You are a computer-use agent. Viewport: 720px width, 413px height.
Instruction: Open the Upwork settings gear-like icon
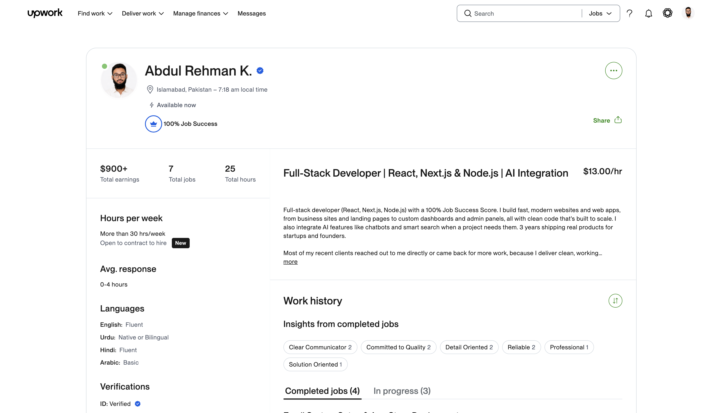pyautogui.click(x=668, y=13)
